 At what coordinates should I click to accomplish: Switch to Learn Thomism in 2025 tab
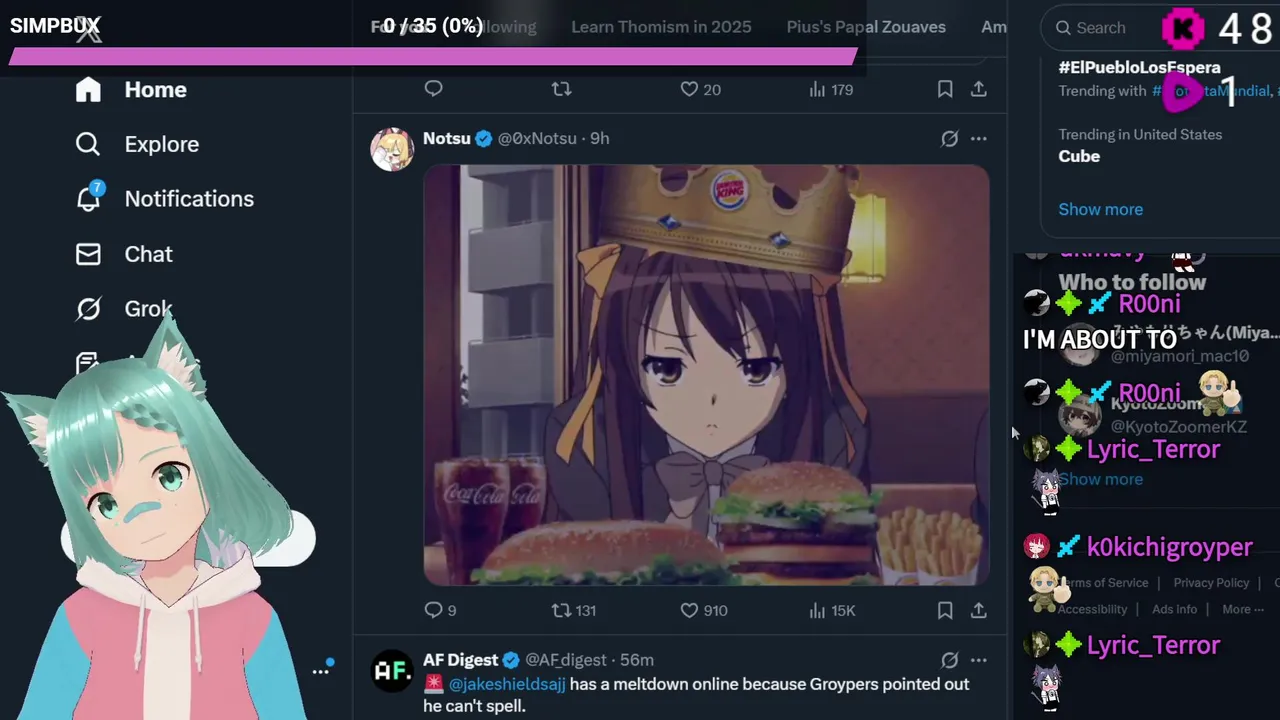click(661, 27)
